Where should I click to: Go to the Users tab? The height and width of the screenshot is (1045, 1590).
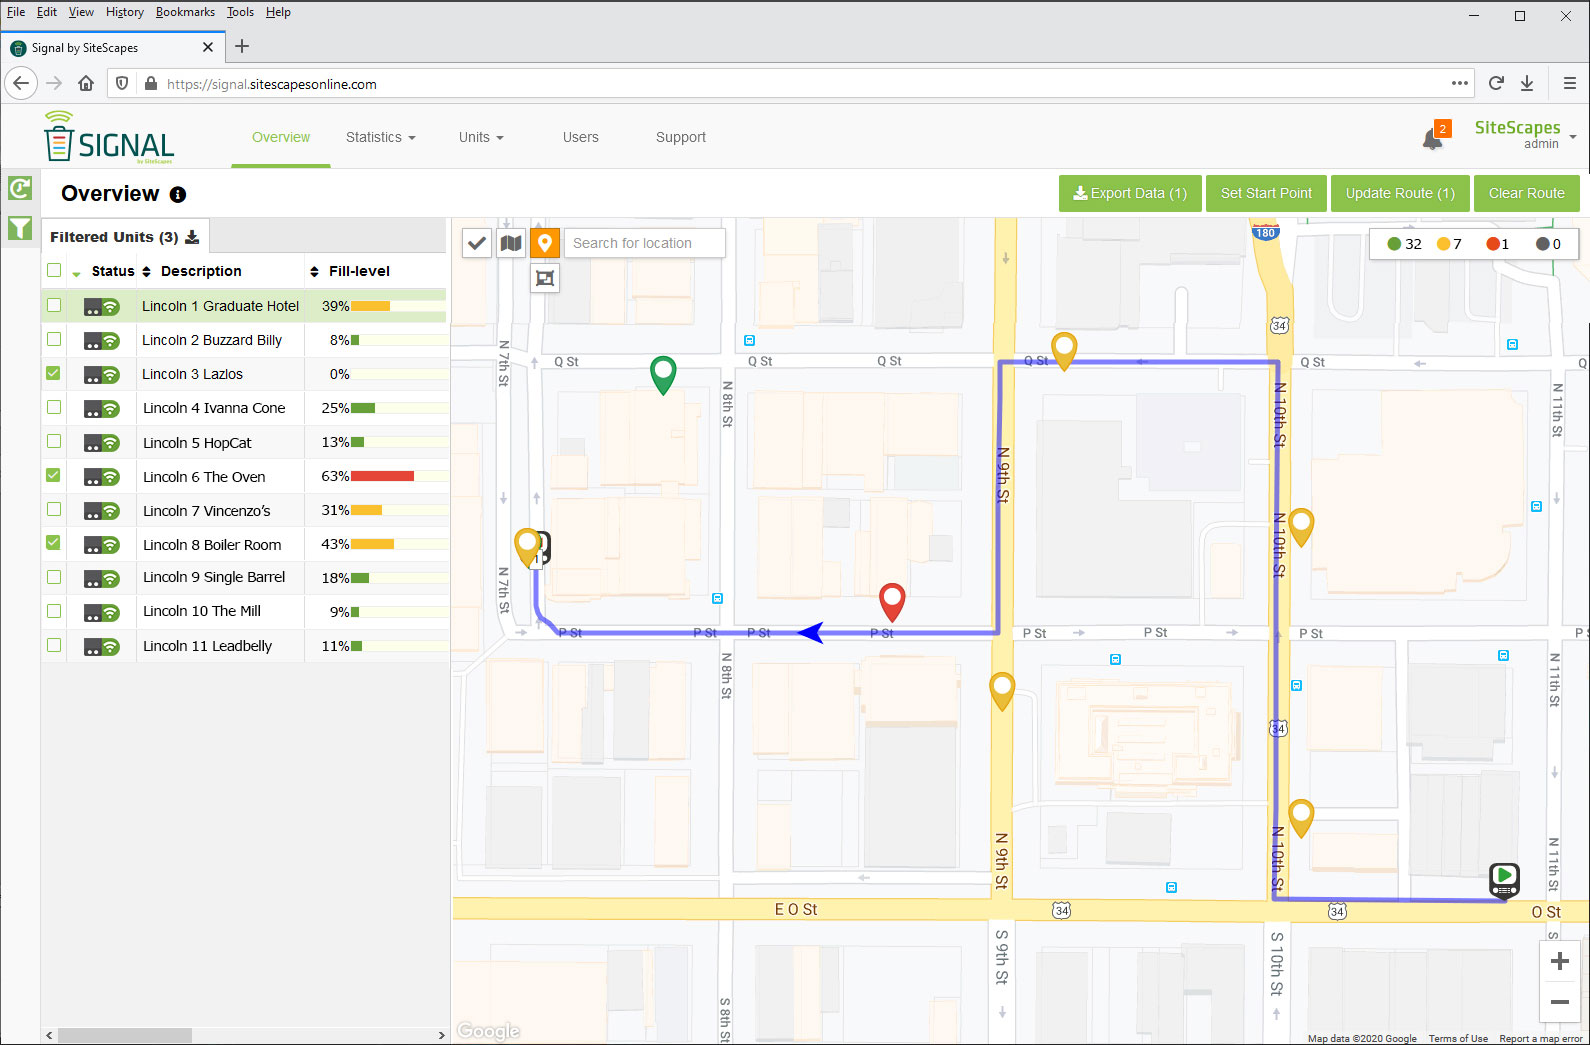[580, 137]
